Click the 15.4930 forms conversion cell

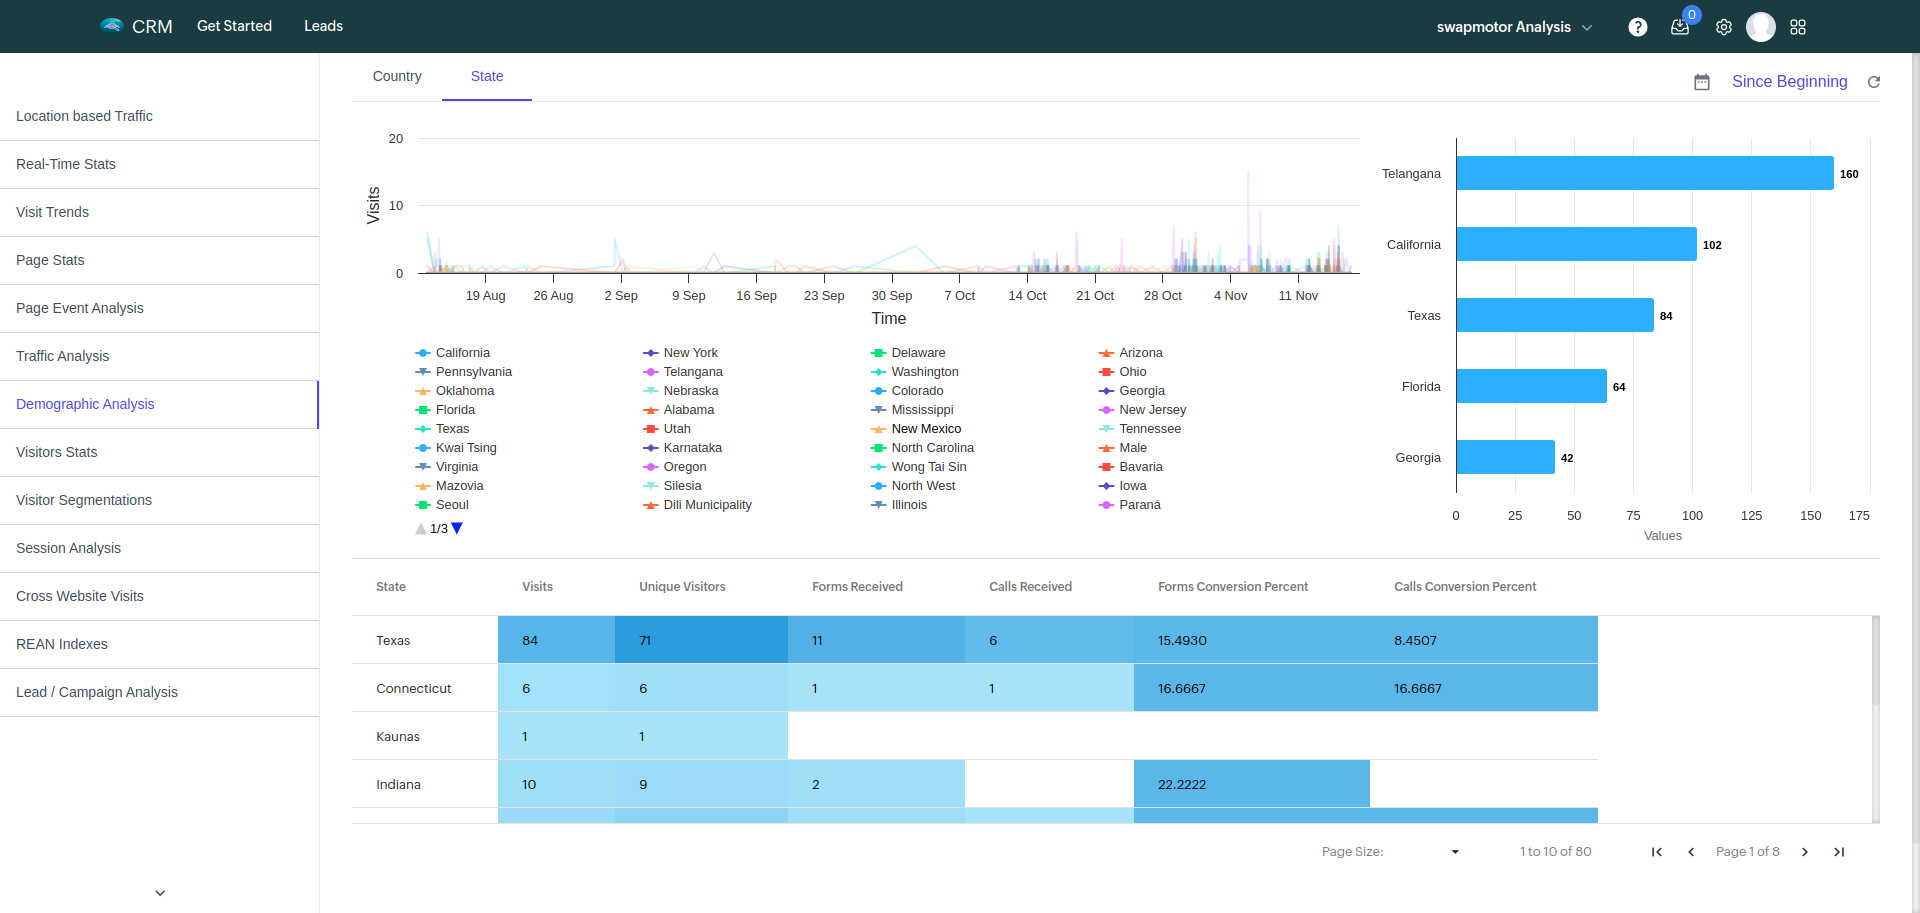pyautogui.click(x=1252, y=640)
